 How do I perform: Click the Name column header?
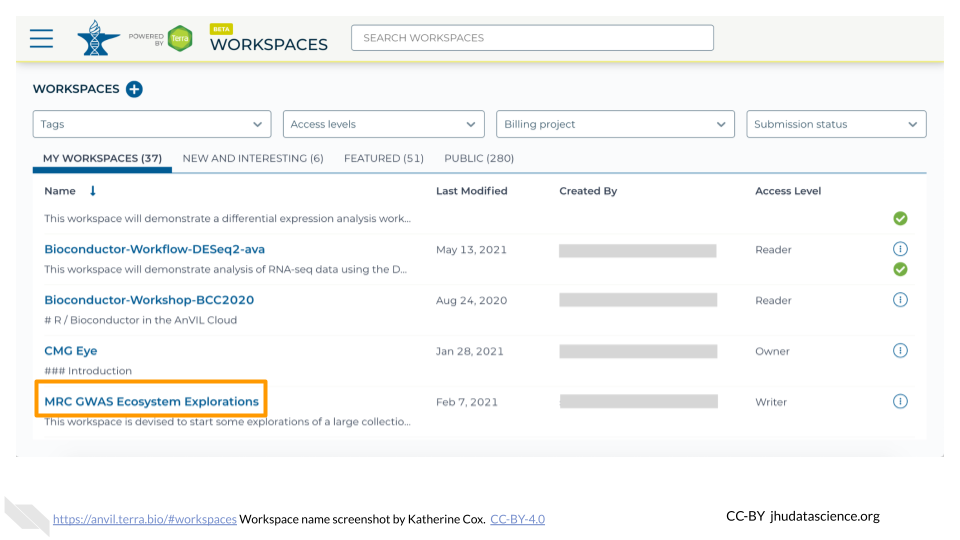60,191
